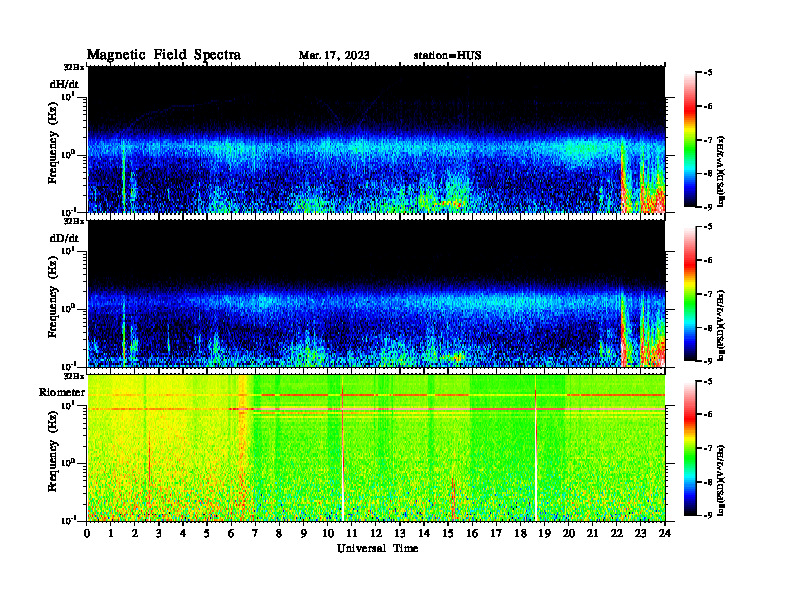Click the log(PSD) label beside dD/dt color bar
The height and width of the screenshot is (612, 792).
(721, 325)
